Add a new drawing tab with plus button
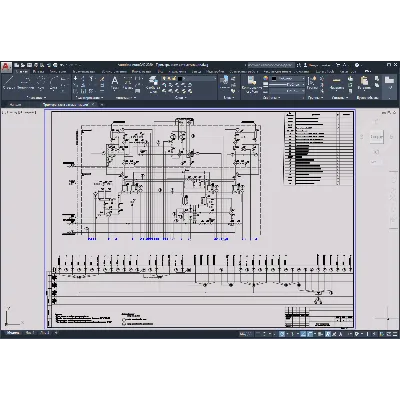Screen dimensions: 400x400 [x=102, y=105]
